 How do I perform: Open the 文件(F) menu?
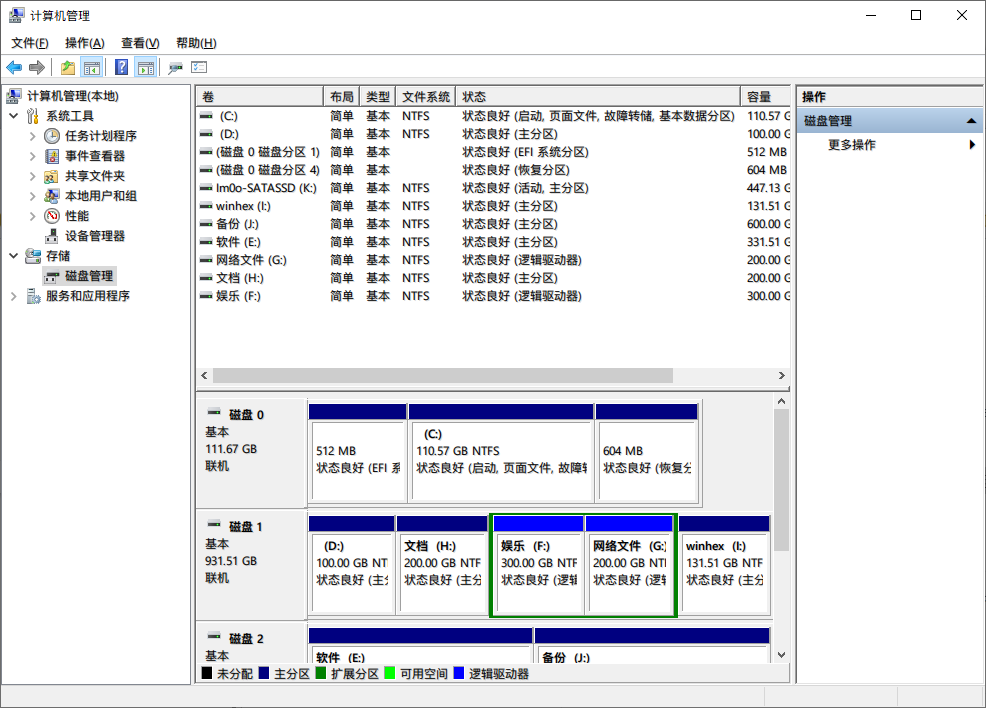30,43
